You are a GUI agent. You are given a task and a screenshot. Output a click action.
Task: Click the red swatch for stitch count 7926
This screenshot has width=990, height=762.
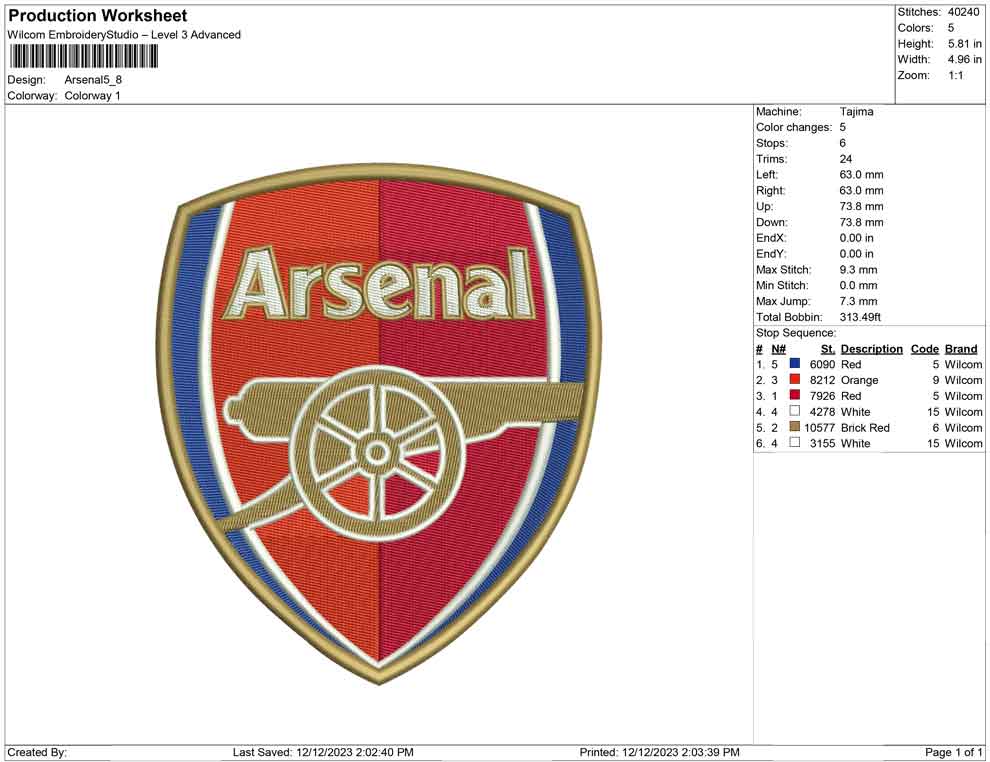click(x=795, y=395)
